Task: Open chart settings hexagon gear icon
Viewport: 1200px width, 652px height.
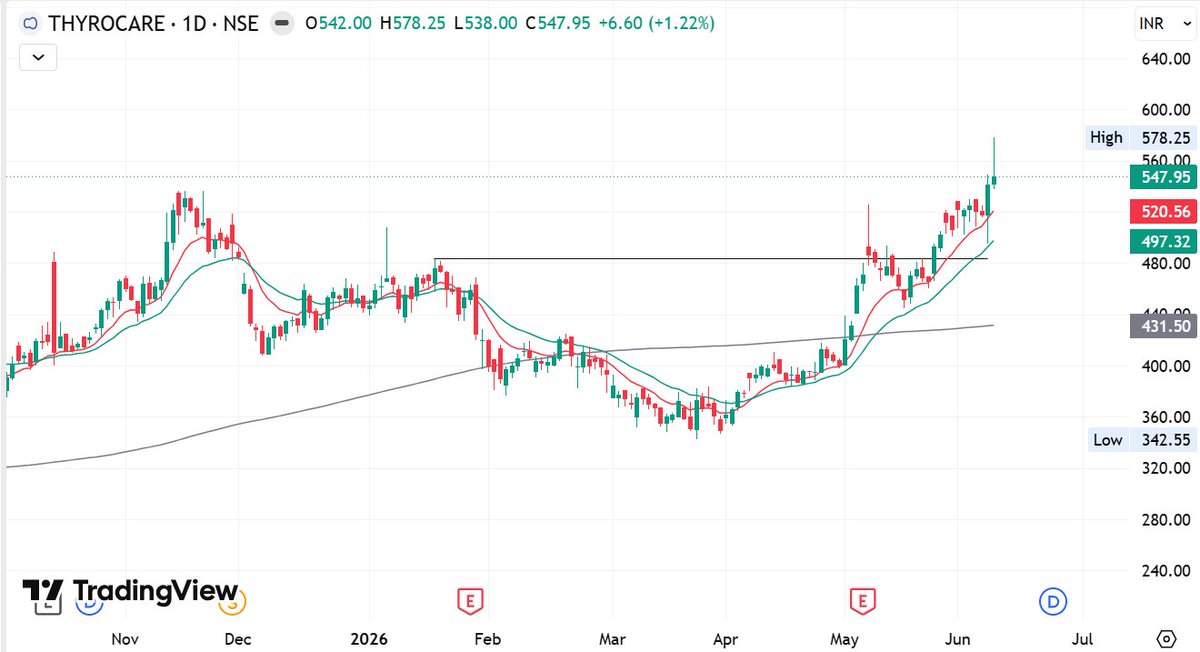Action: coord(1165,638)
